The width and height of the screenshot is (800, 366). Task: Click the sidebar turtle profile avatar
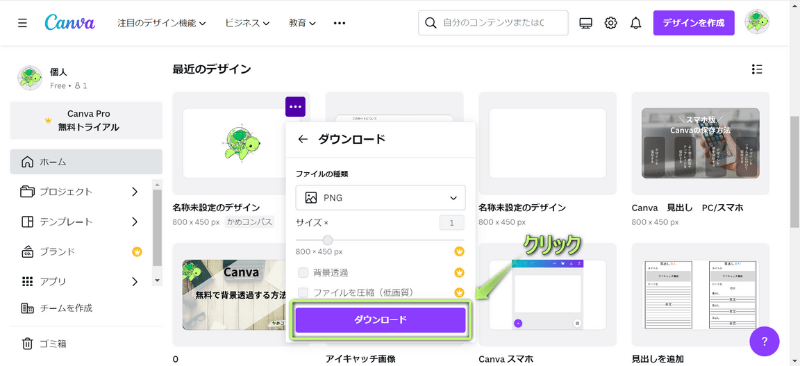pos(30,78)
